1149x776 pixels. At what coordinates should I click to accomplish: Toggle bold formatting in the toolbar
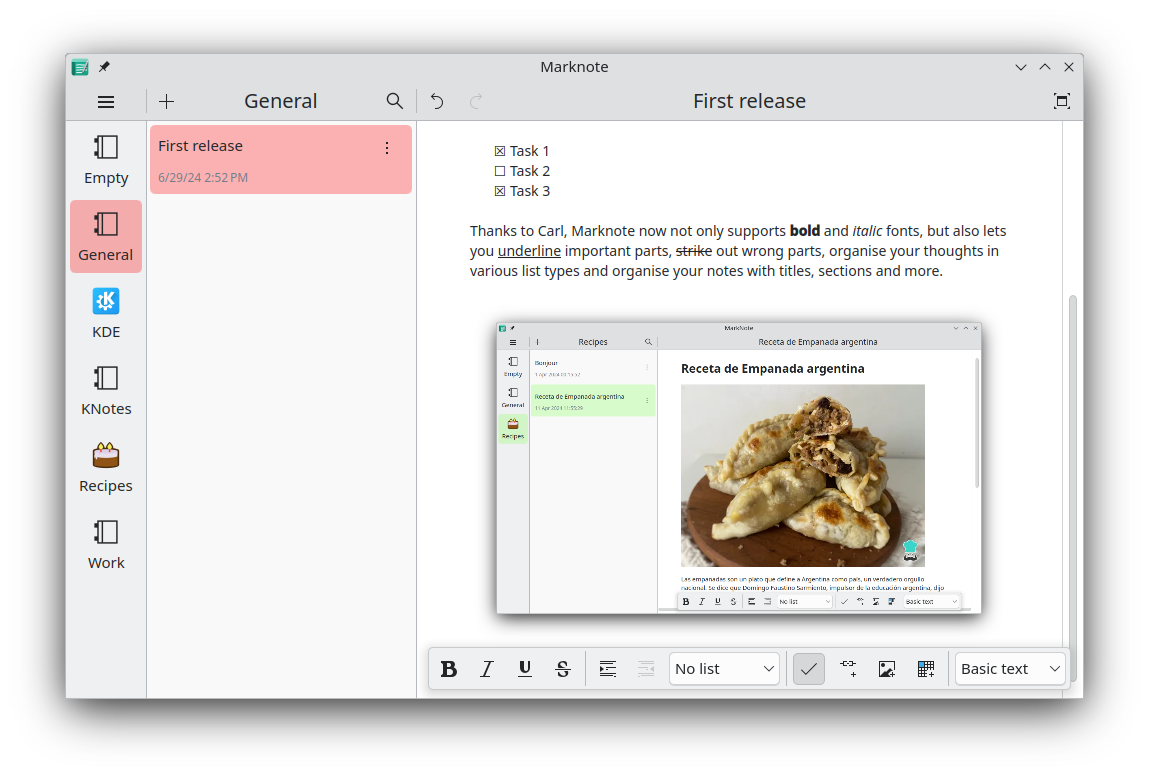tap(449, 669)
